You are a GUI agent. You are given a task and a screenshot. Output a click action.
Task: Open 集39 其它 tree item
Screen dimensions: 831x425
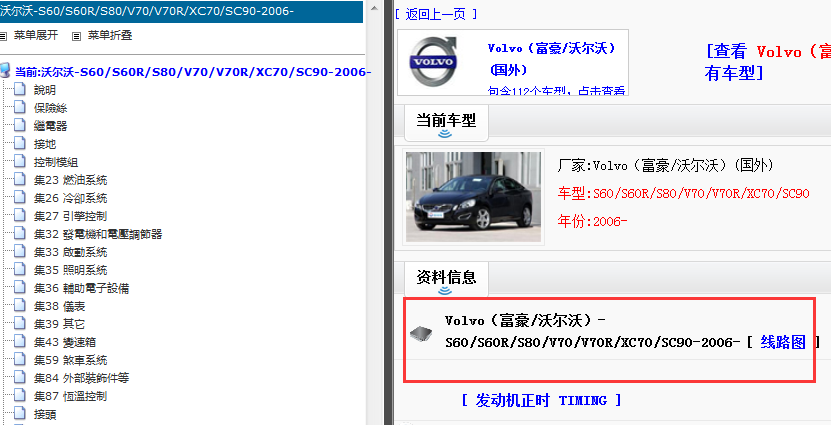coord(59,324)
